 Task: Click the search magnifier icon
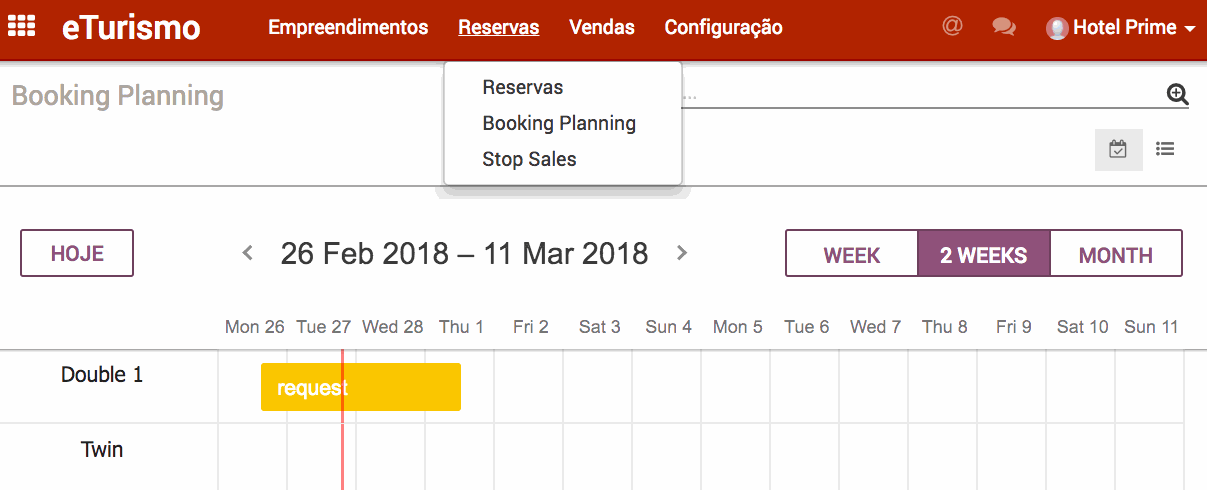pos(1177,94)
